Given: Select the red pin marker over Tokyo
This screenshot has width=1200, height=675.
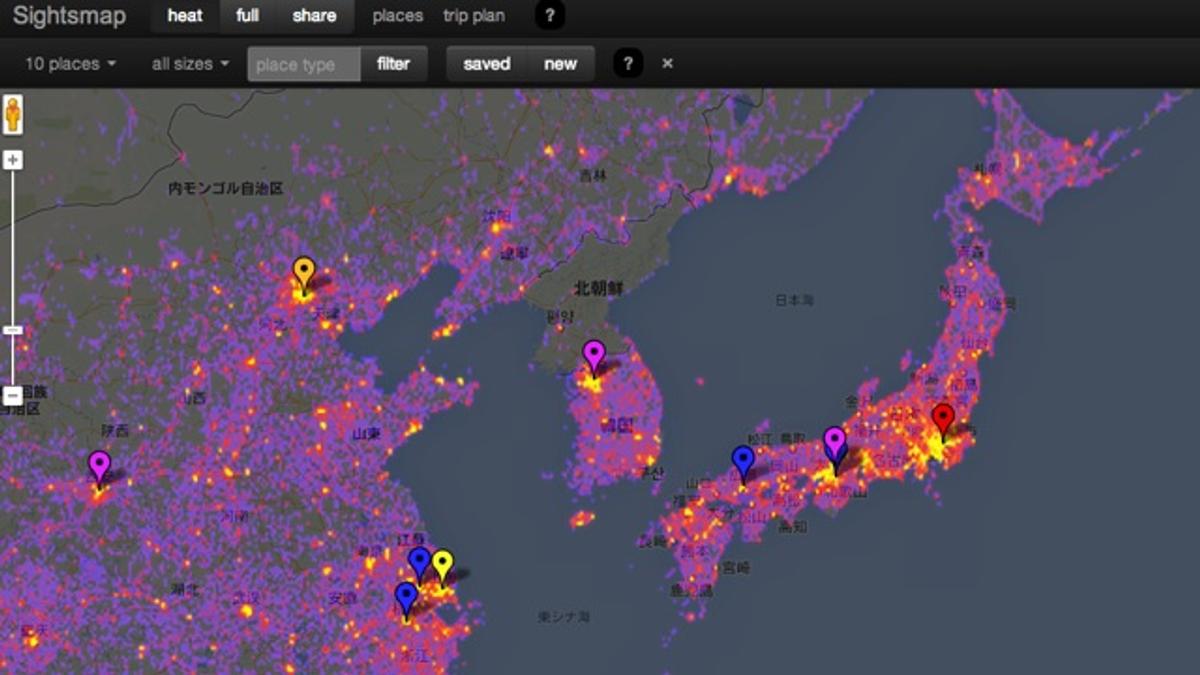Looking at the screenshot, I should click(x=942, y=420).
